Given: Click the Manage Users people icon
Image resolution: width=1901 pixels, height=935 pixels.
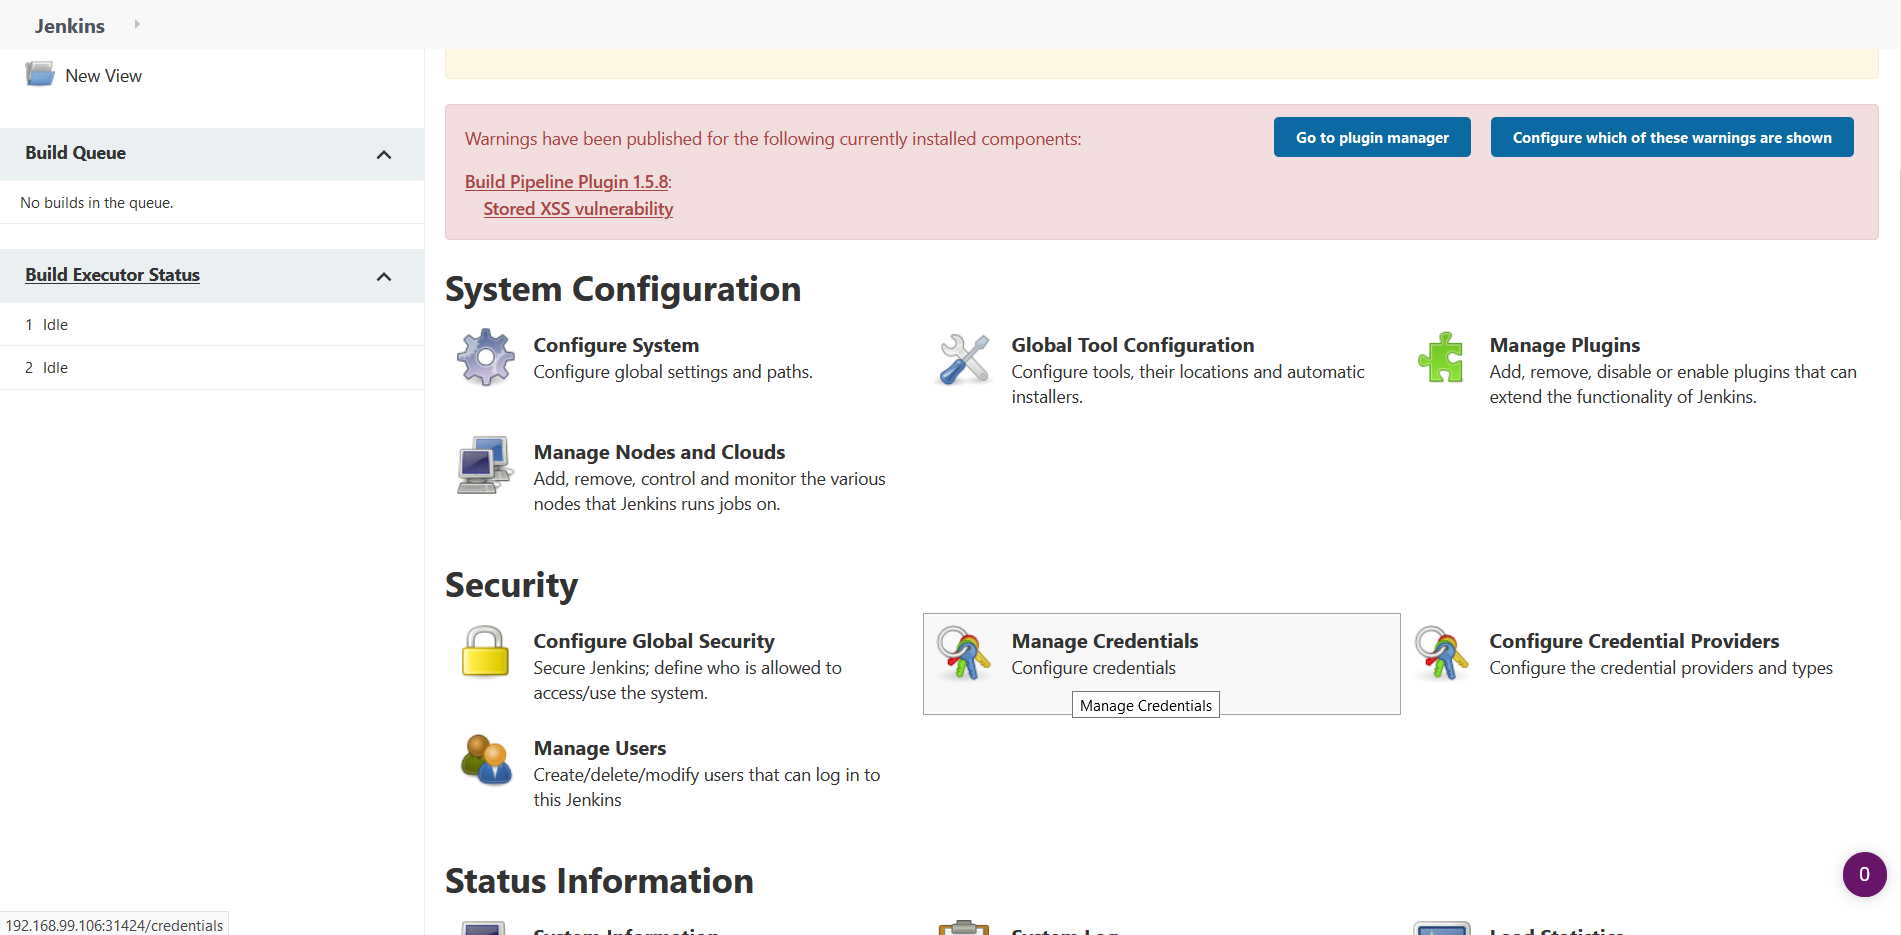Looking at the screenshot, I should tap(486, 760).
